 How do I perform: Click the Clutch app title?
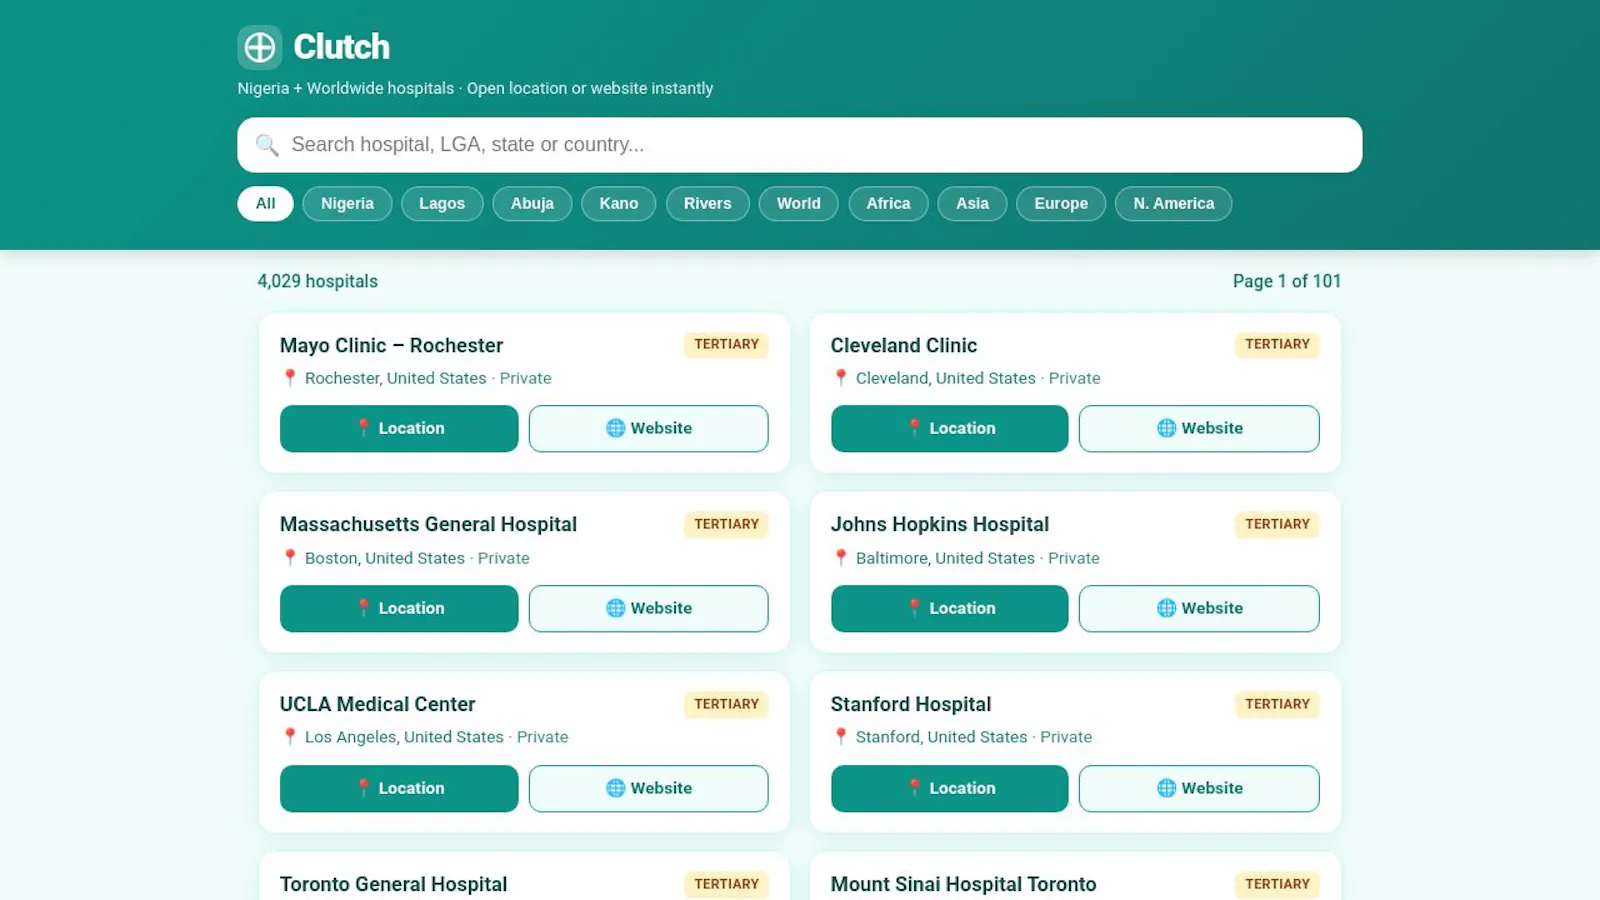click(x=341, y=47)
